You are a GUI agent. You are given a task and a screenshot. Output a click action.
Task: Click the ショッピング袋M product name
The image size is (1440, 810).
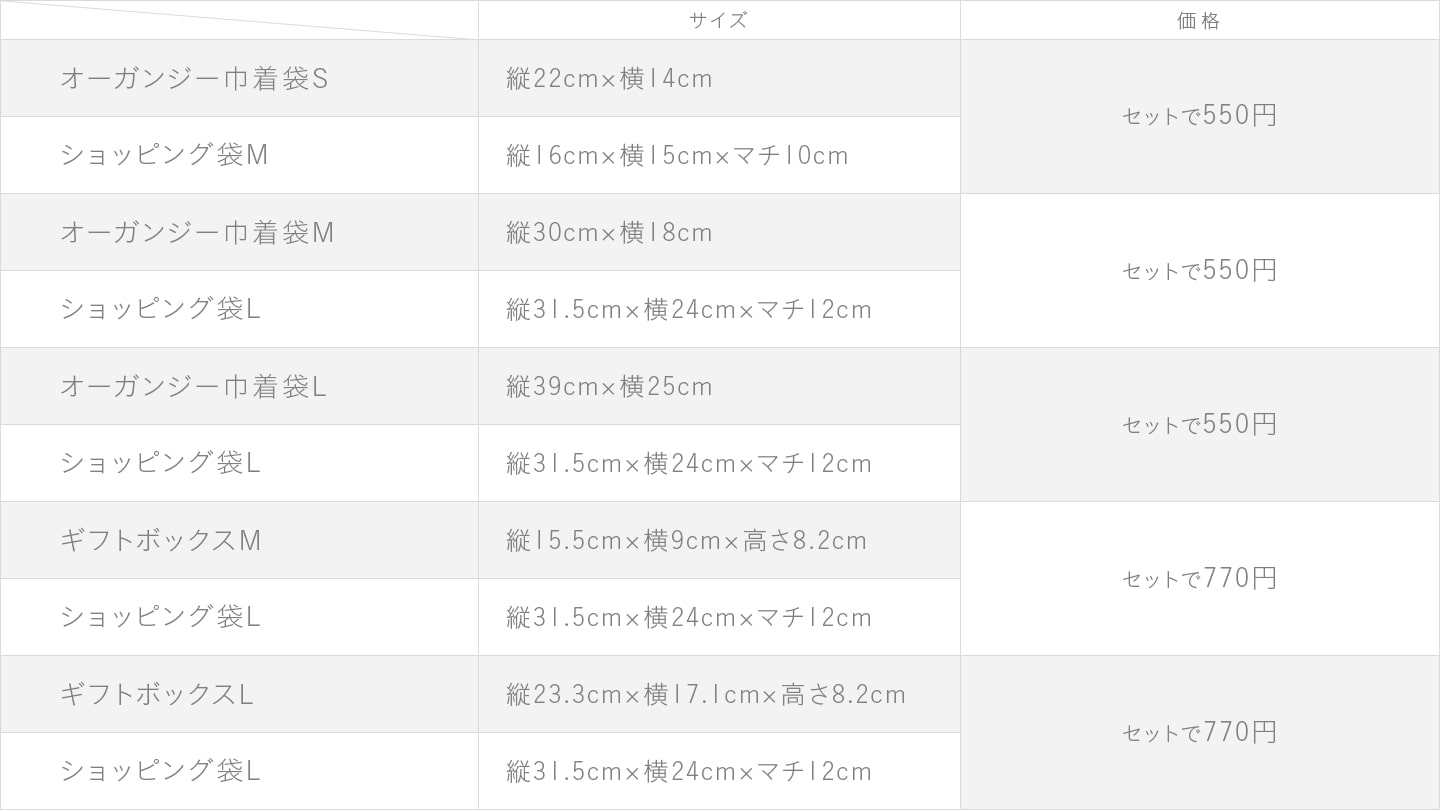click(164, 156)
